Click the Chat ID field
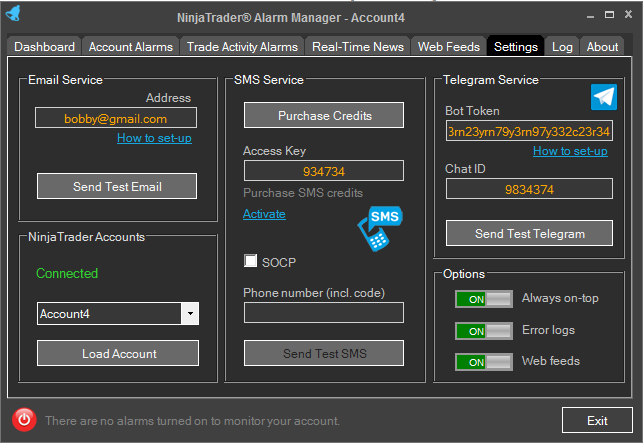Image resolution: width=643 pixels, height=443 pixels. [529, 189]
